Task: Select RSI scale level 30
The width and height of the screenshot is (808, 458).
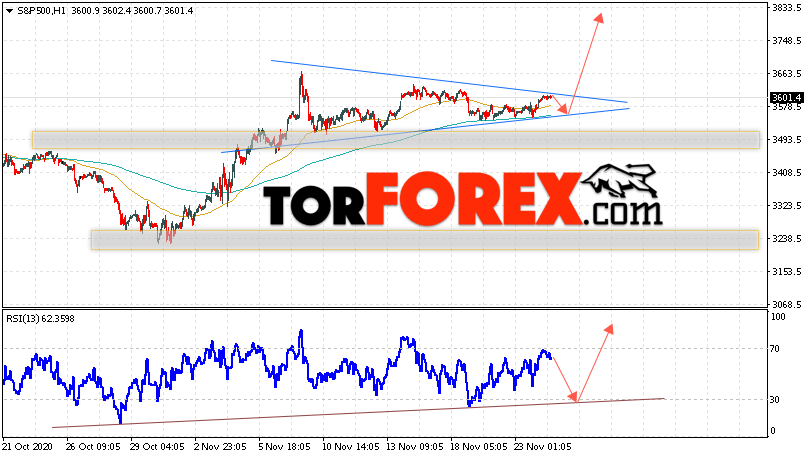Action: (775, 400)
